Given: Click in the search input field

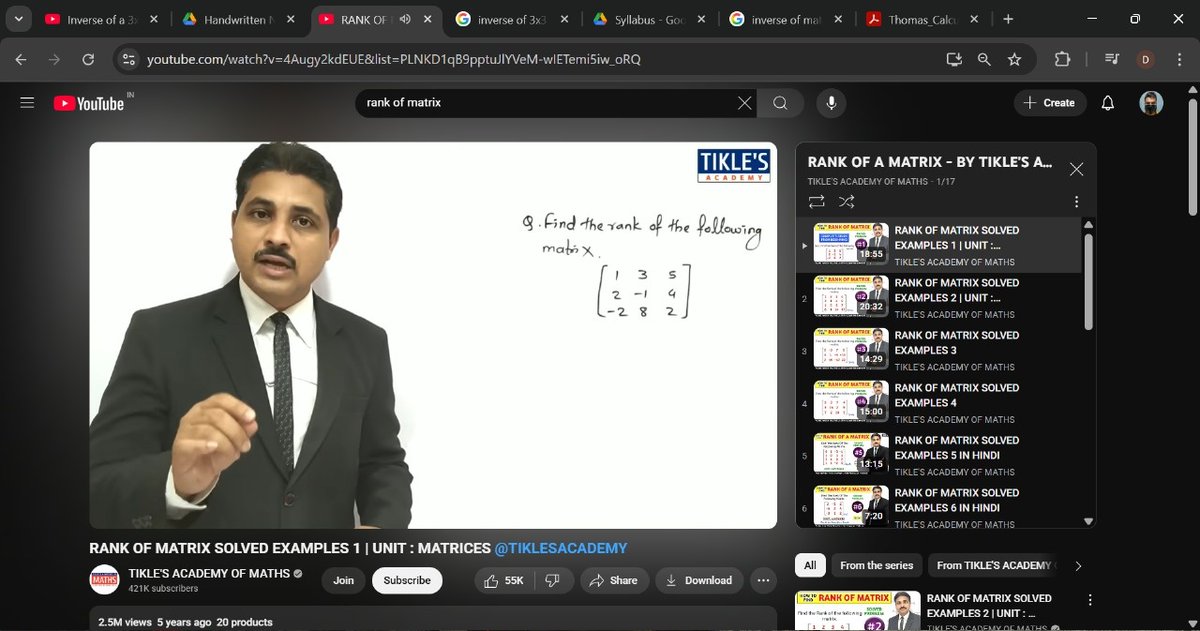Looking at the screenshot, I should [x=545, y=103].
